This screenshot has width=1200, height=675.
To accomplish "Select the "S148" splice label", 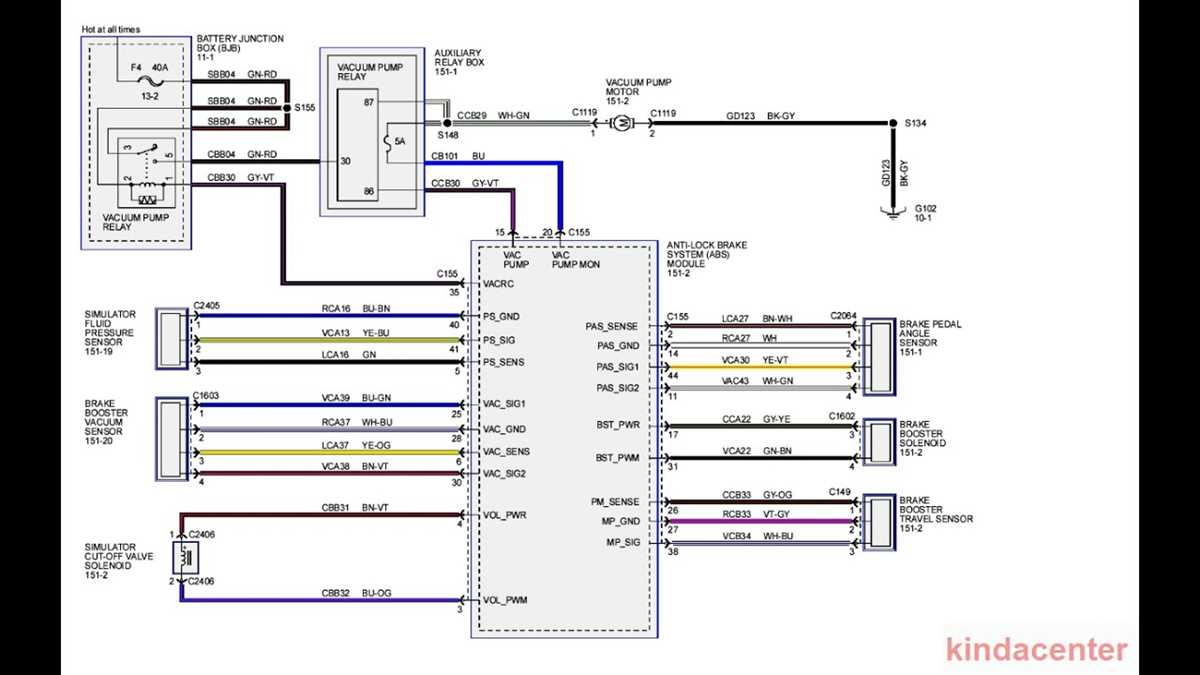I will coord(446,133).
